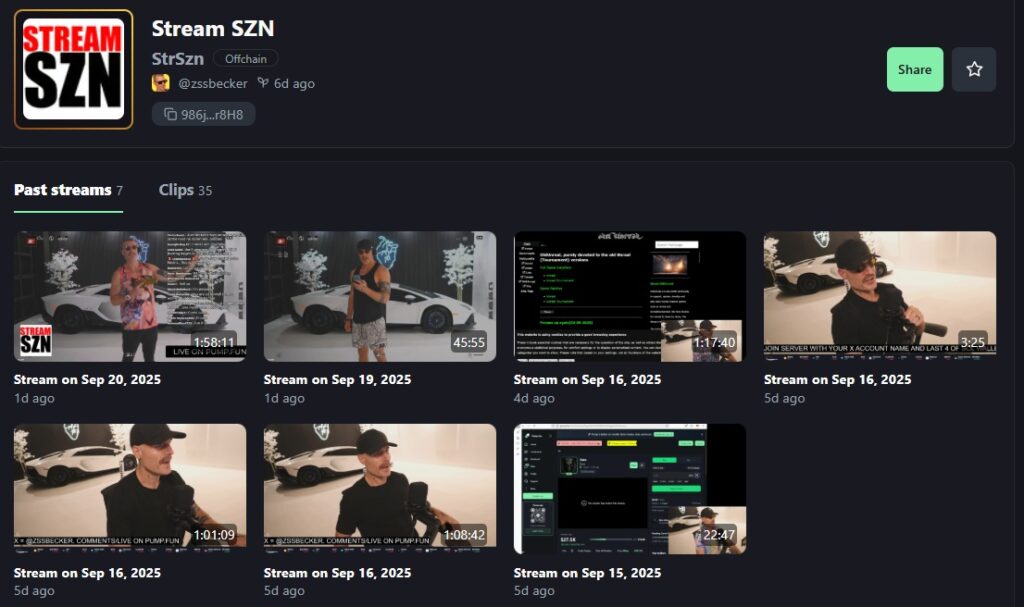Open the Sep 19, 2025 stream thumbnail
Viewport: 1024px width, 607px height.
coord(380,296)
